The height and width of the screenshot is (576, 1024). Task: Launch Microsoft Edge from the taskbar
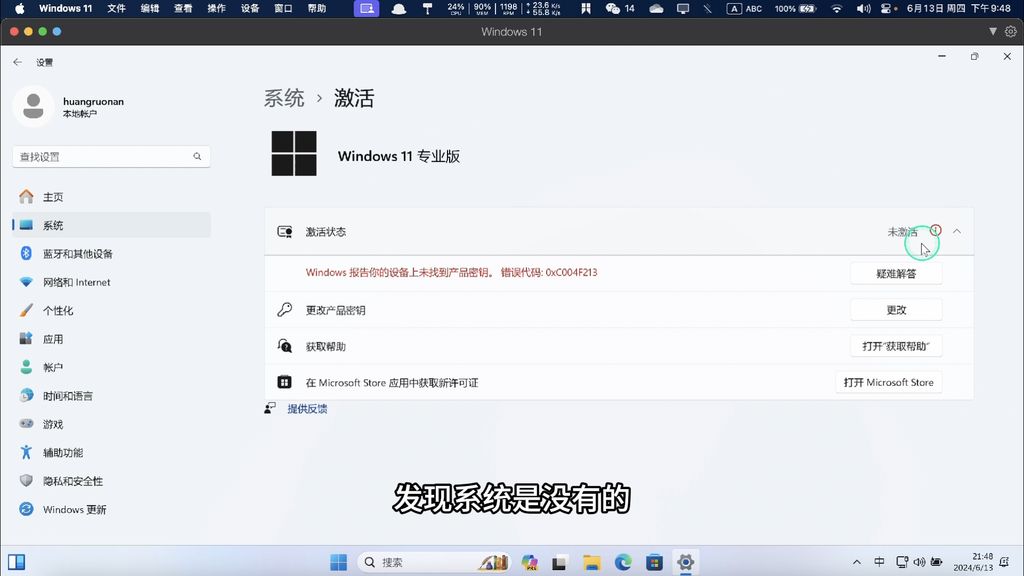623,562
